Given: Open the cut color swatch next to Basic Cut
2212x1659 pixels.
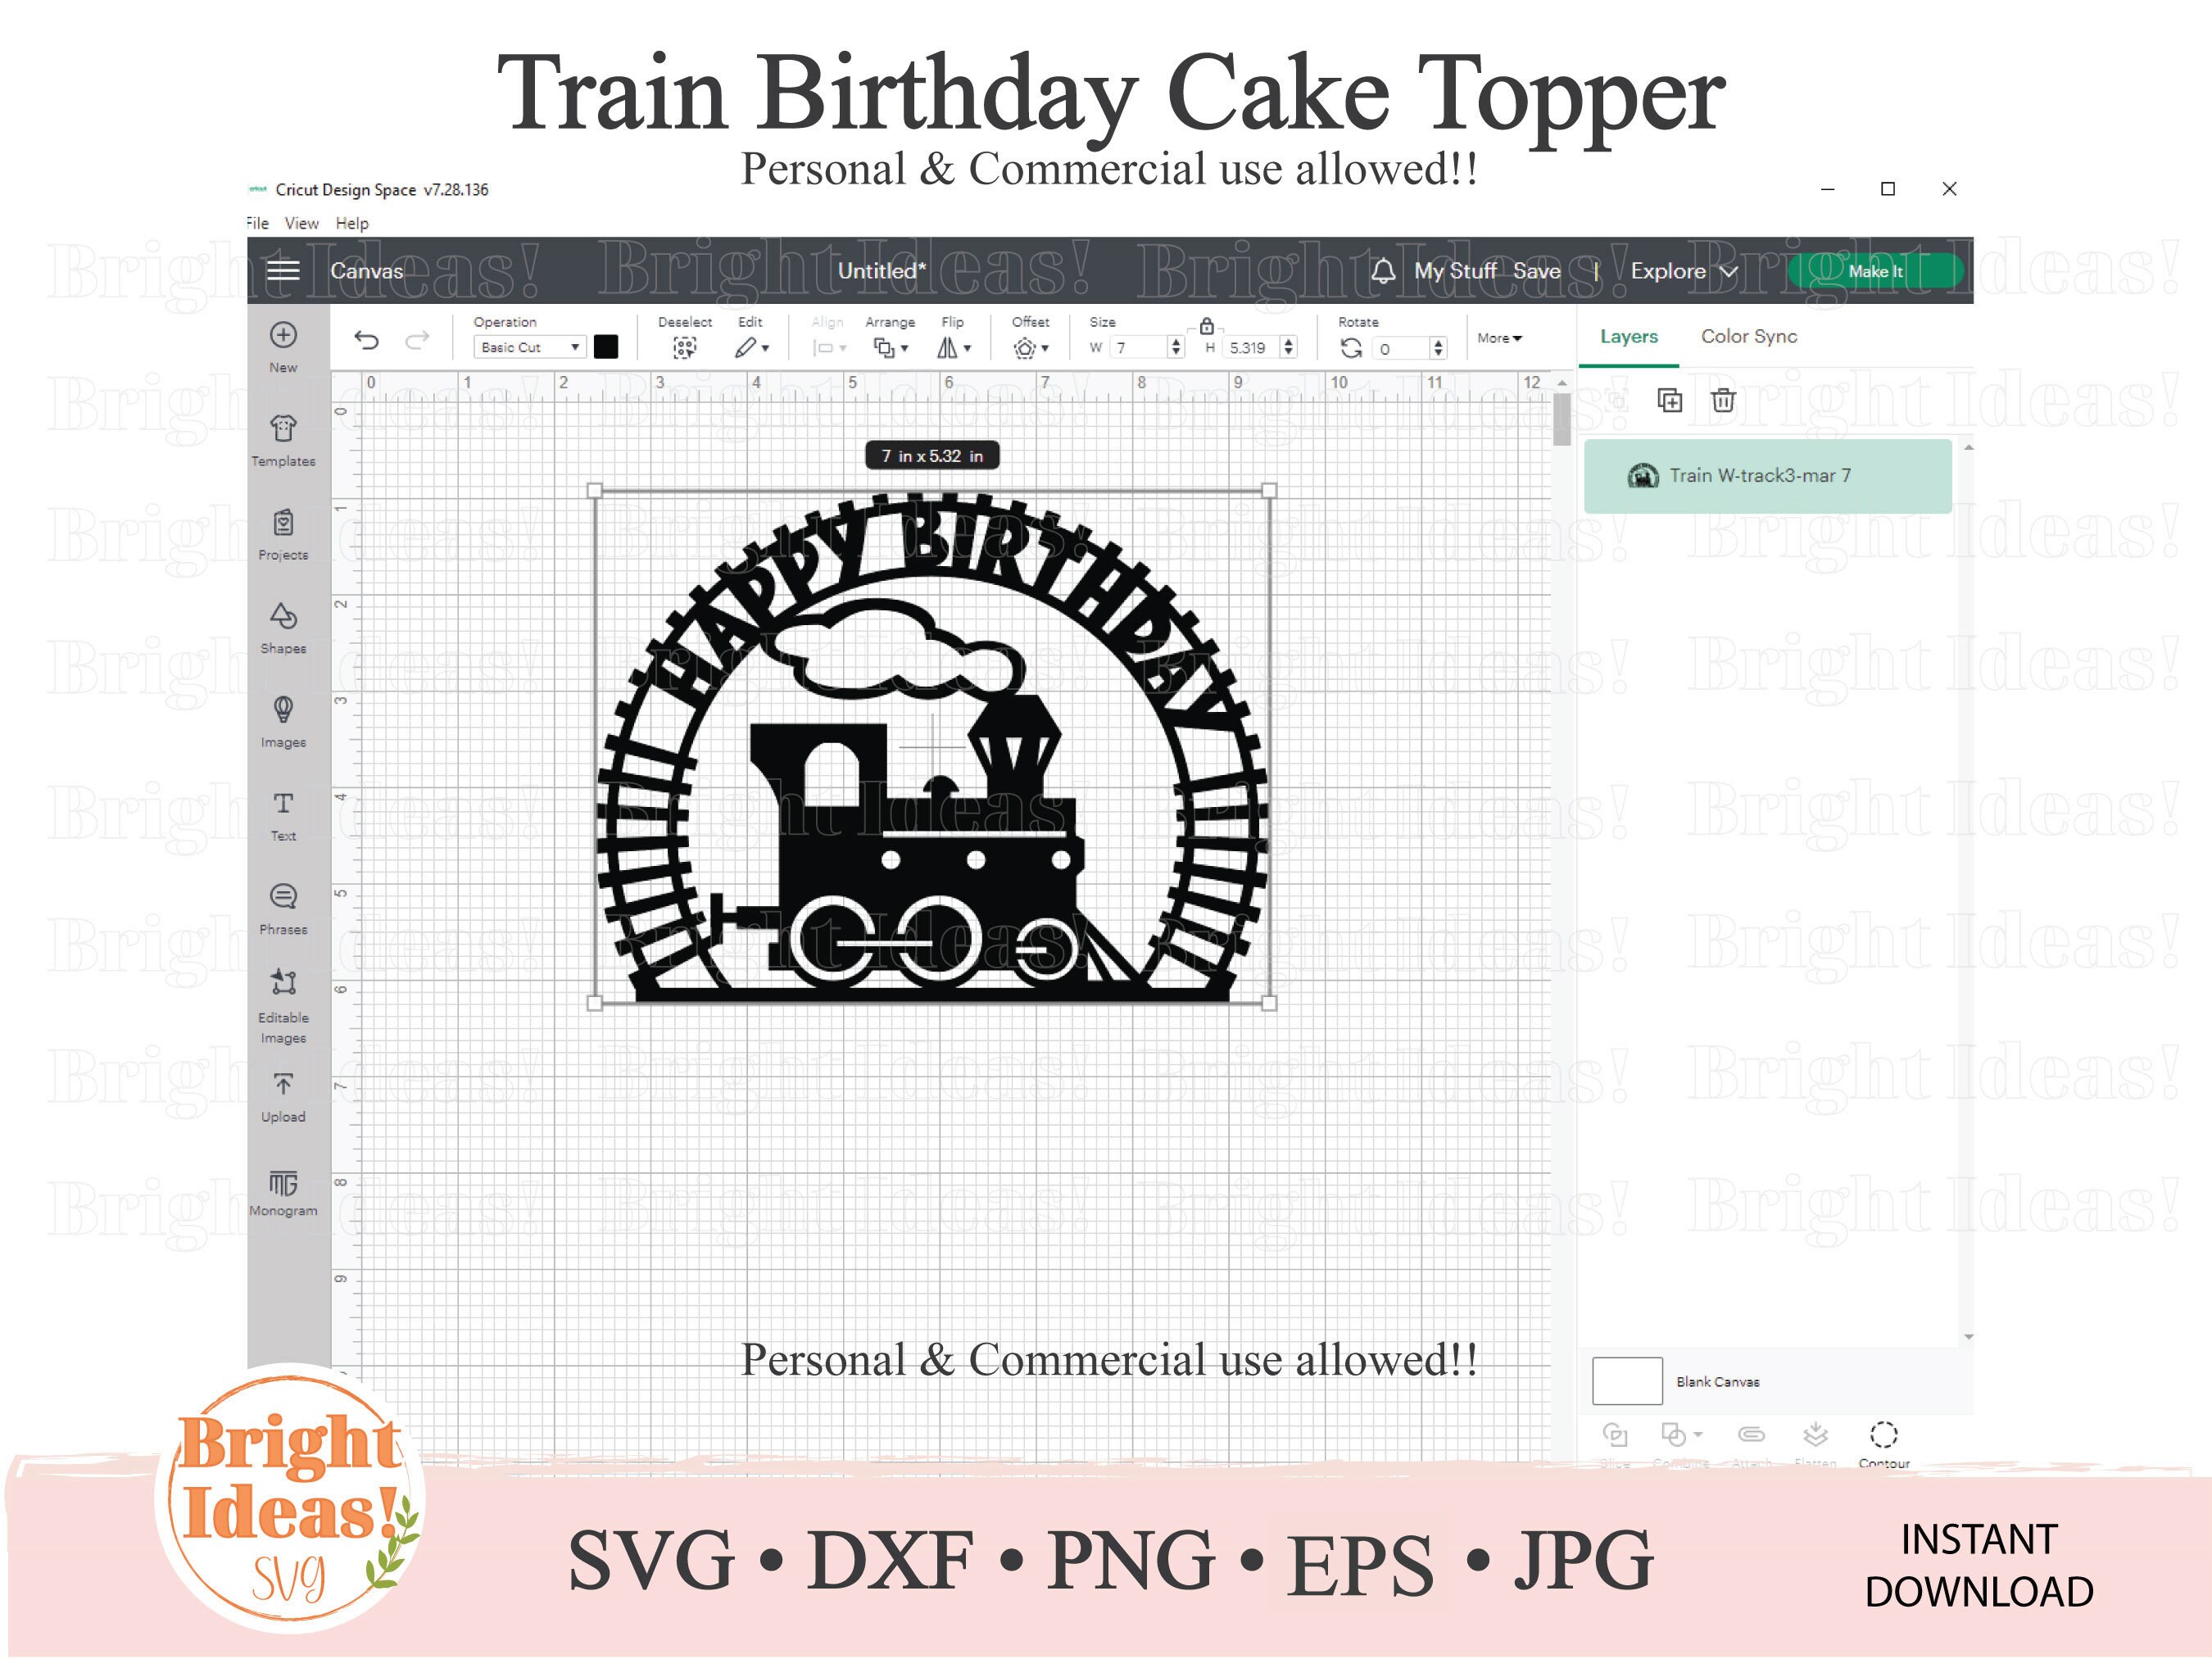Looking at the screenshot, I should (606, 346).
